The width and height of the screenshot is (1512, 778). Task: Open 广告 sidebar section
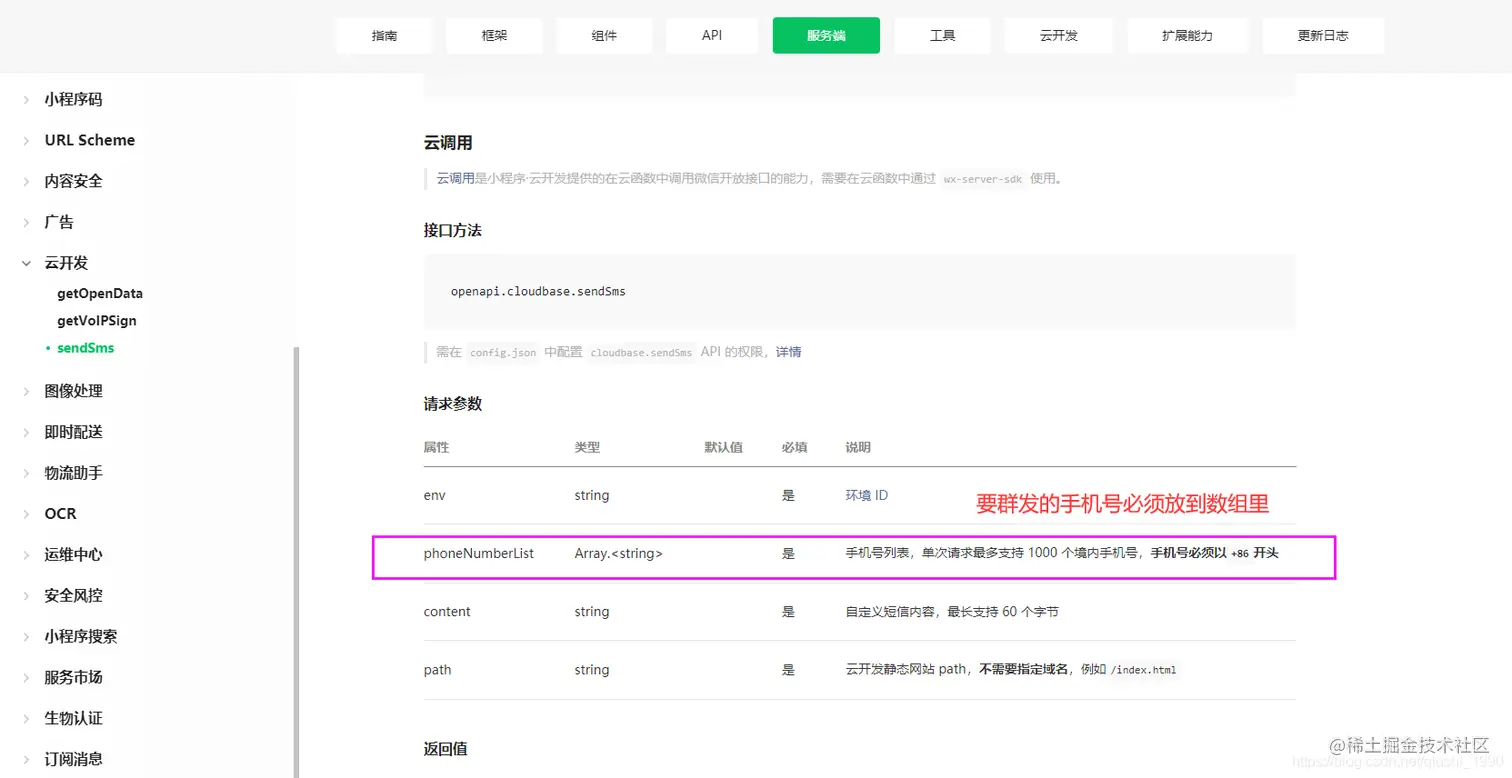(59, 223)
